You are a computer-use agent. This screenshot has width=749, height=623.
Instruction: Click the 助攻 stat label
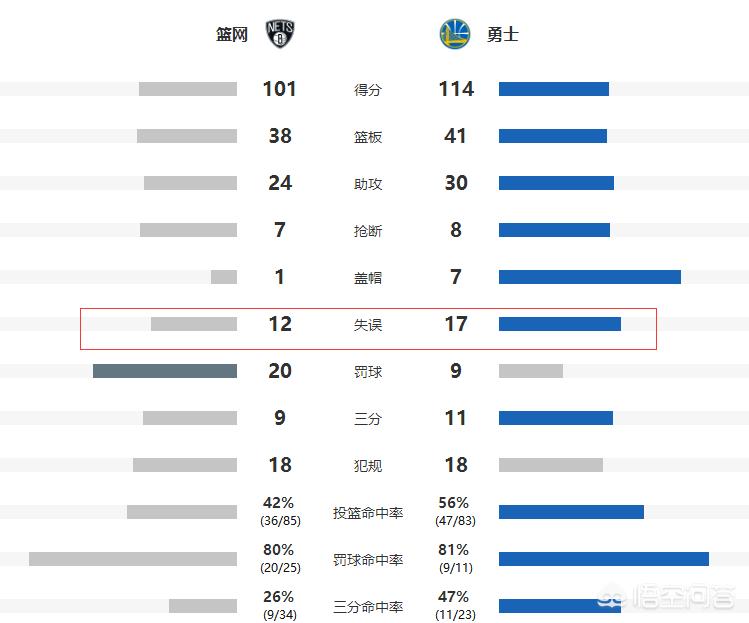point(368,184)
